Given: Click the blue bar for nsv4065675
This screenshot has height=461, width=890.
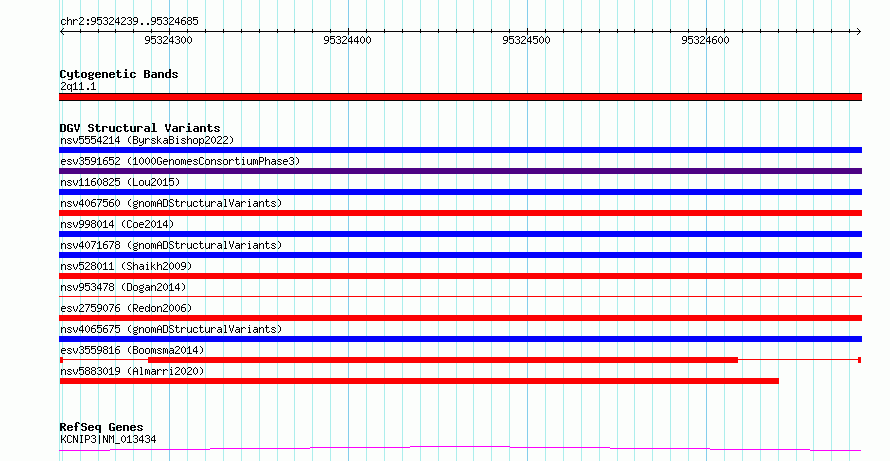Looking at the screenshot, I should point(460,339).
